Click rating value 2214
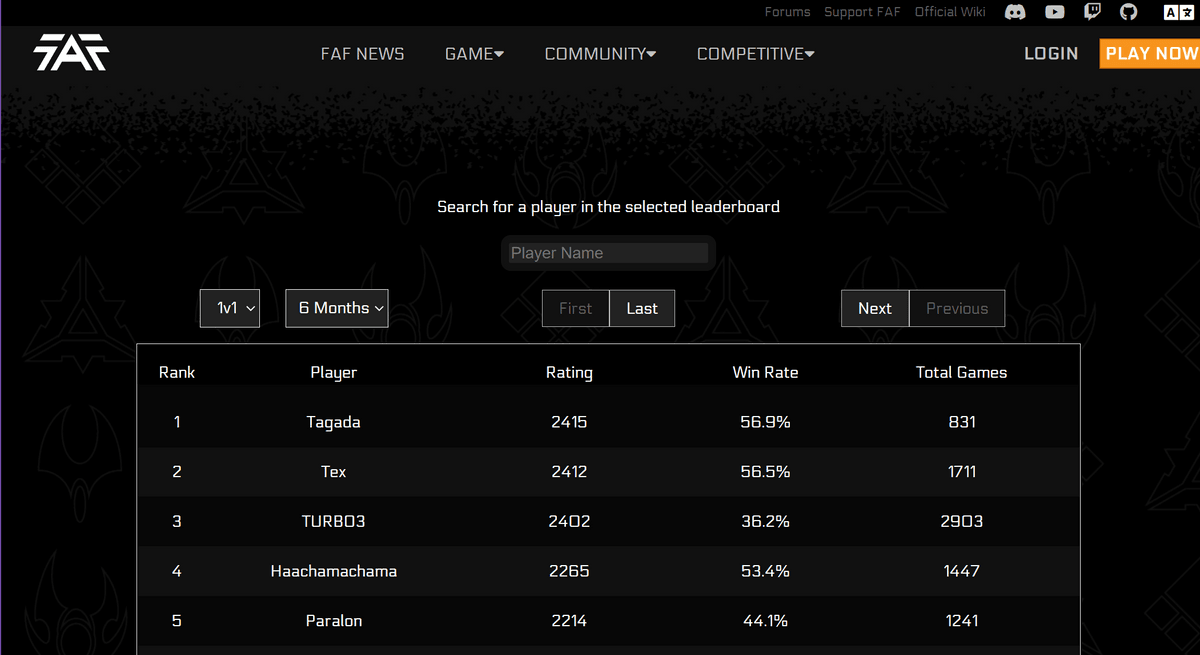The image size is (1200, 655). click(569, 621)
